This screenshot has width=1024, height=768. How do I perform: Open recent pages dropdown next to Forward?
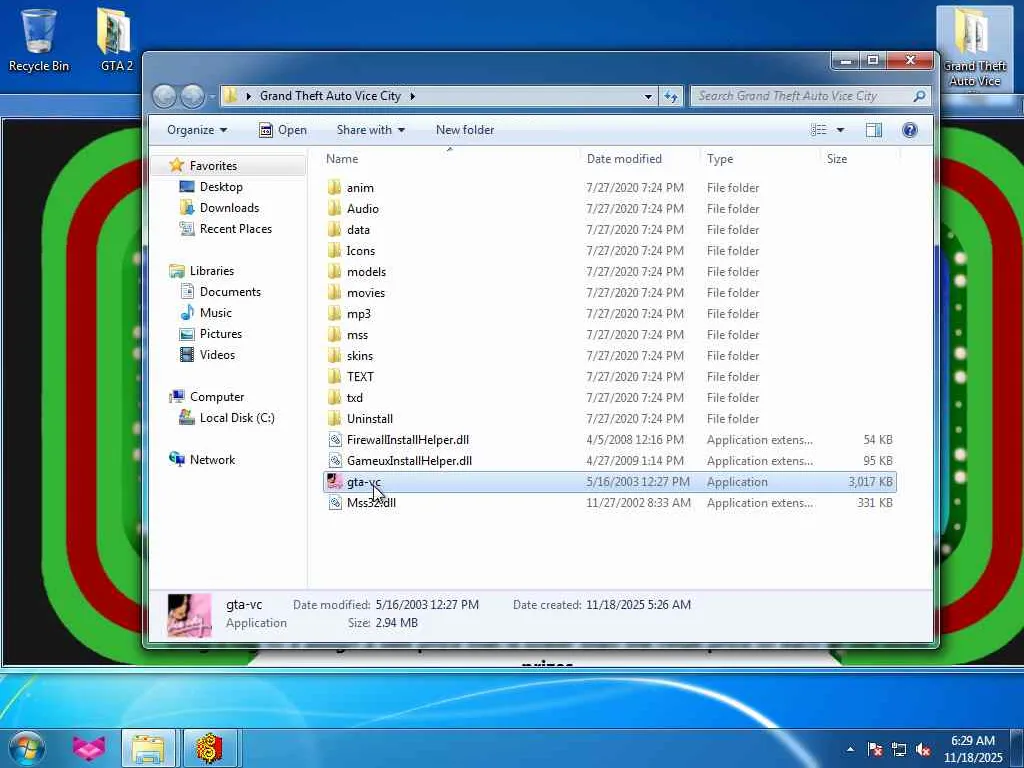(212, 97)
